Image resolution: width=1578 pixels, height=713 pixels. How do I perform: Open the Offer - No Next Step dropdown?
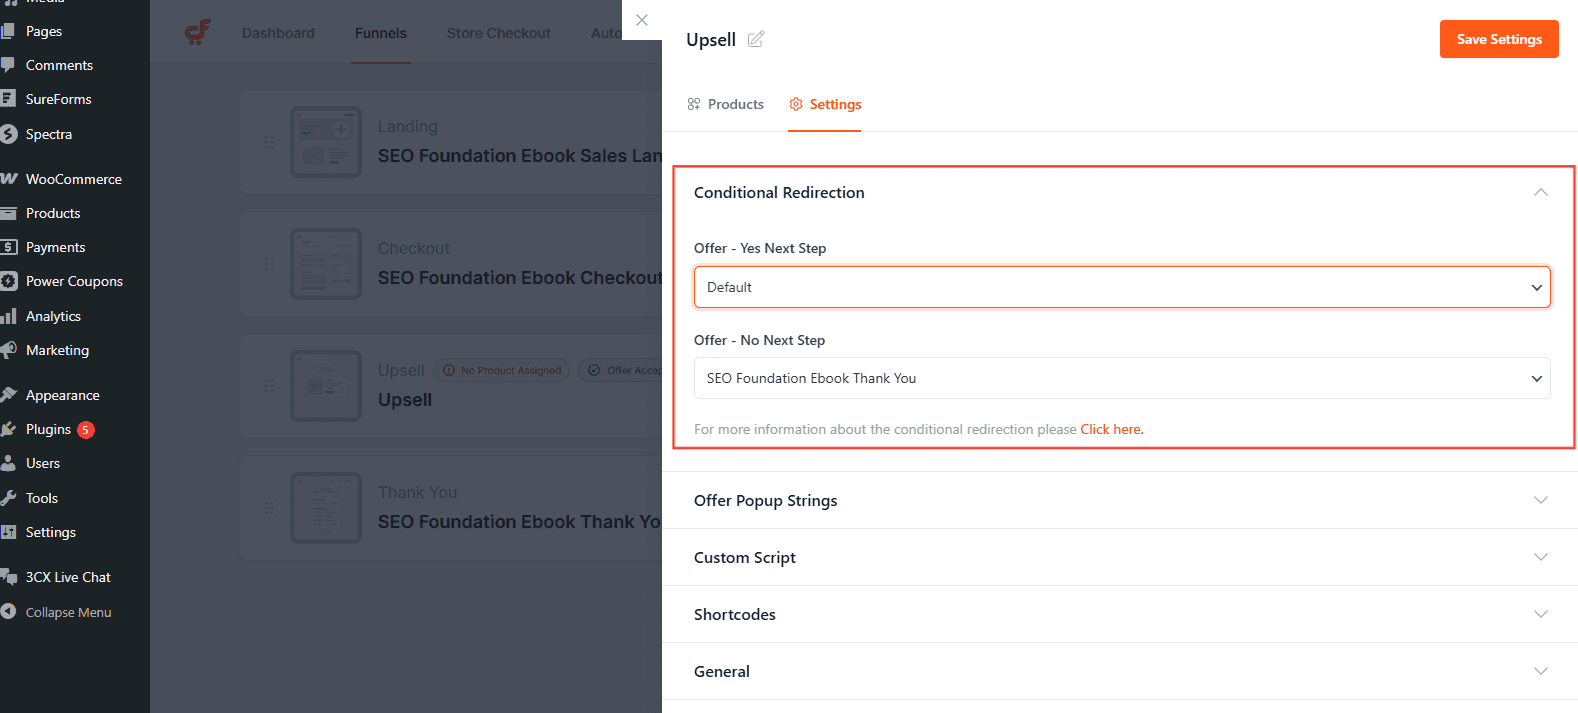[x=1122, y=378]
